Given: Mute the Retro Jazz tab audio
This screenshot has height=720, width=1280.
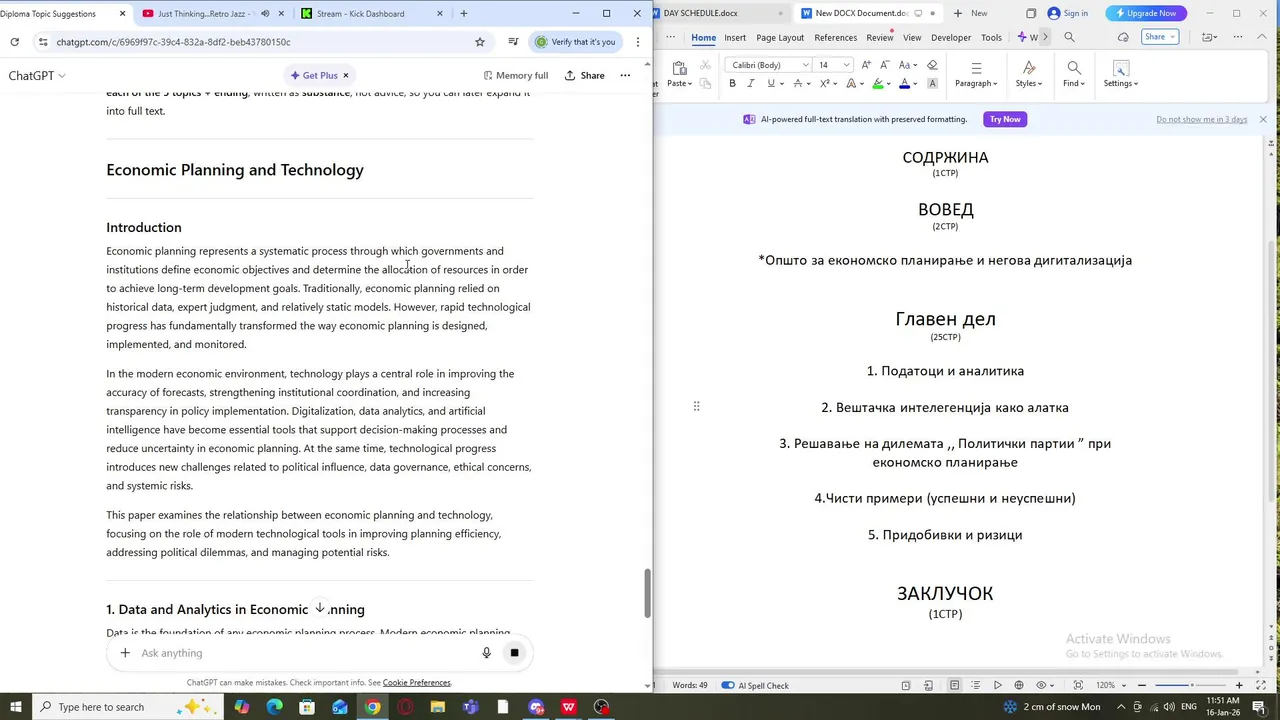Looking at the screenshot, I should tap(265, 13).
